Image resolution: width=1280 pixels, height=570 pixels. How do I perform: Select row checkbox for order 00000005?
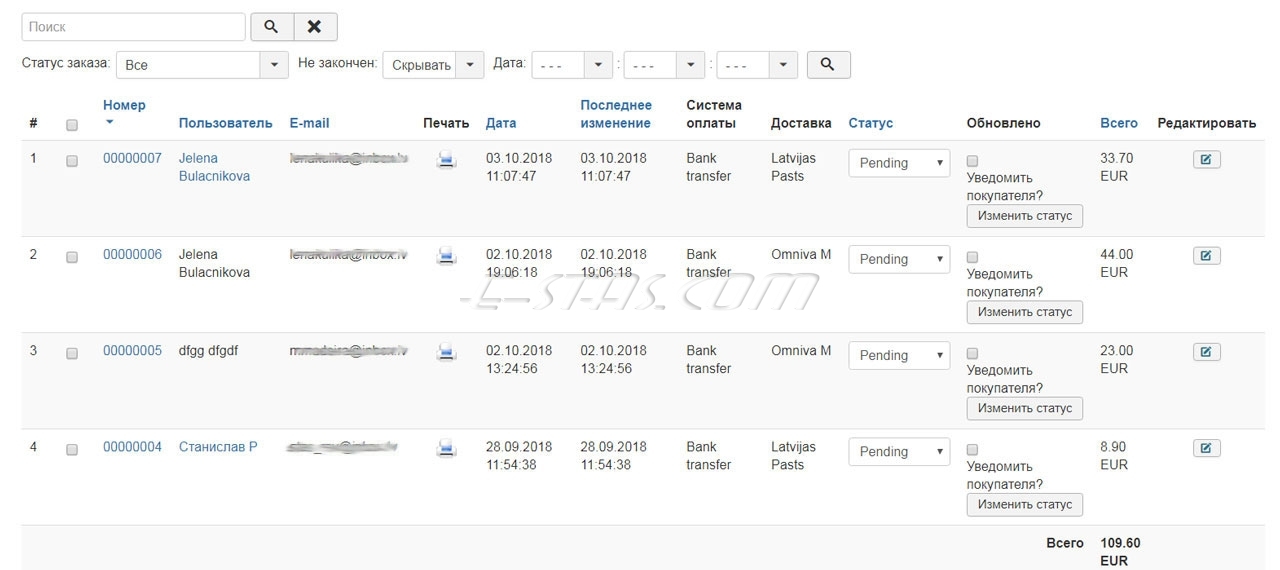click(x=72, y=353)
